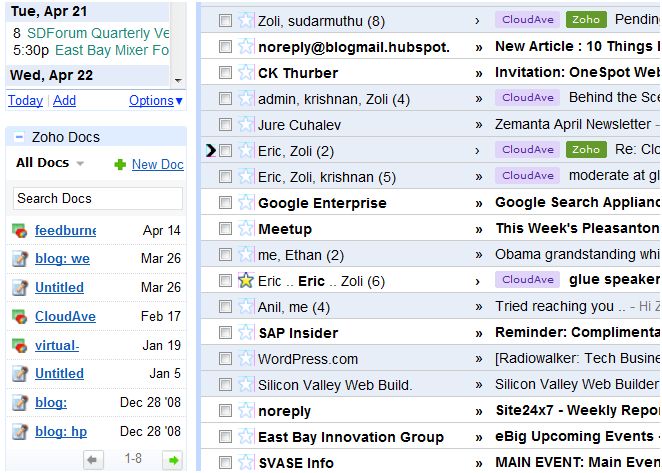Viewport: 662px width, 473px height.
Task: Select the Google Enterprise email checkbox
Action: tap(225, 203)
